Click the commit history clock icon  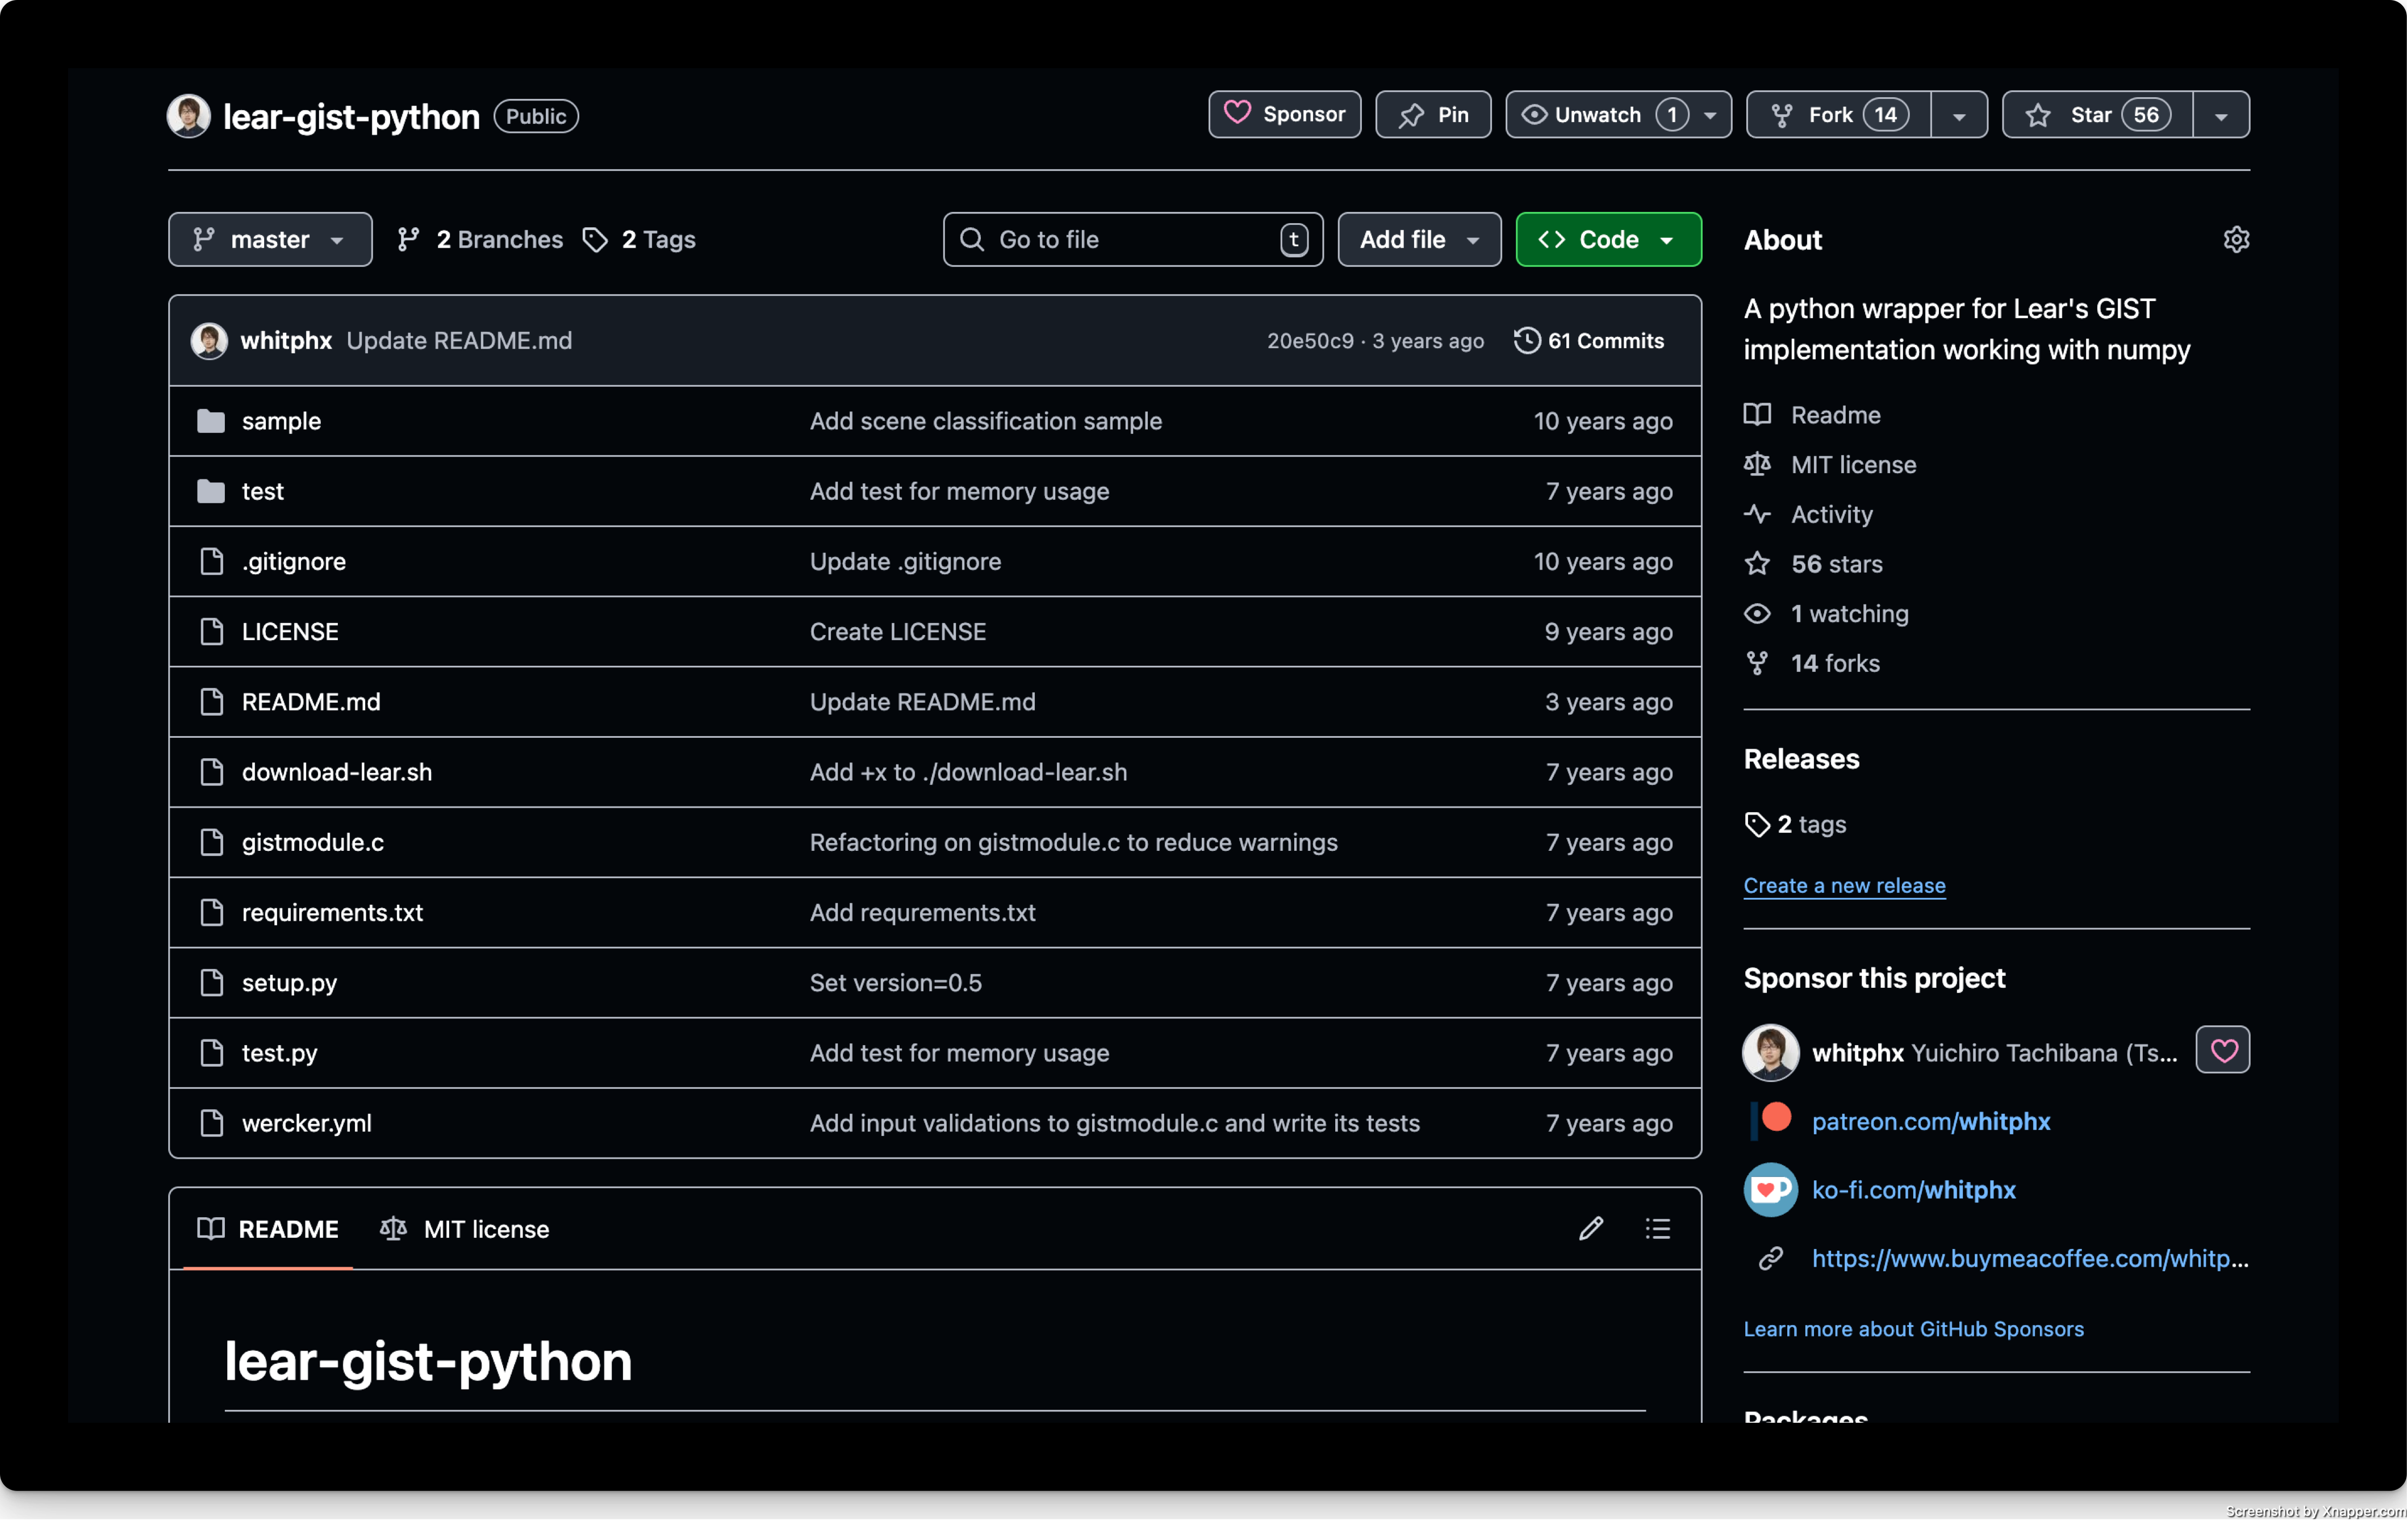1527,341
